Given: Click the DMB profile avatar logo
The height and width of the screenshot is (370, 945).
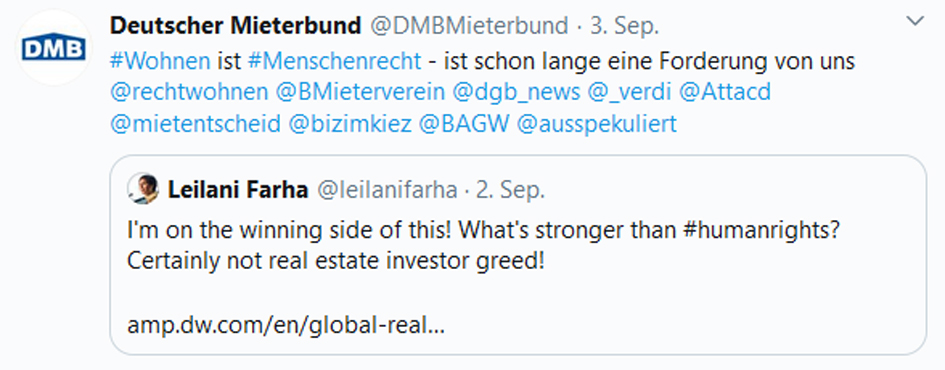Looking at the screenshot, I should [54, 47].
